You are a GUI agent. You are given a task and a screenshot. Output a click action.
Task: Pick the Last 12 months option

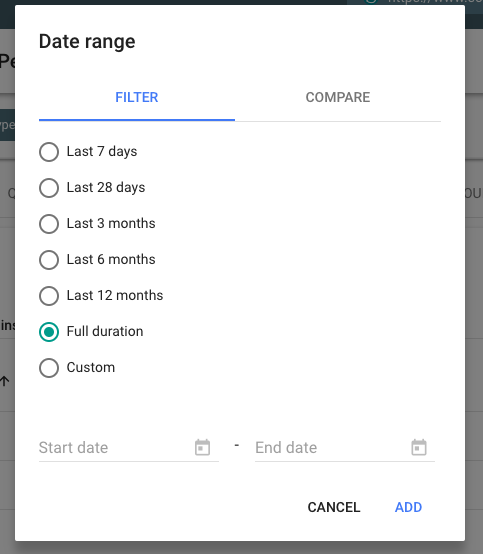click(49, 296)
